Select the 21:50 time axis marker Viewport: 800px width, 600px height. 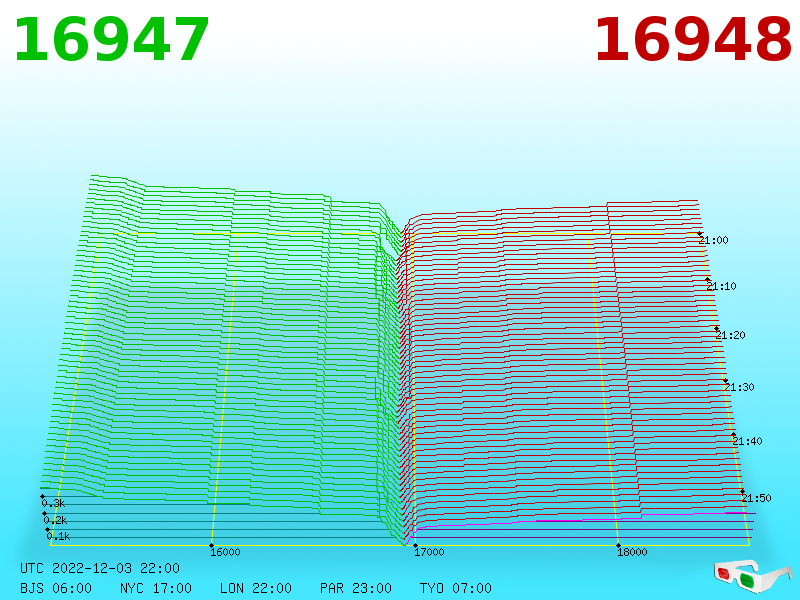(x=757, y=498)
